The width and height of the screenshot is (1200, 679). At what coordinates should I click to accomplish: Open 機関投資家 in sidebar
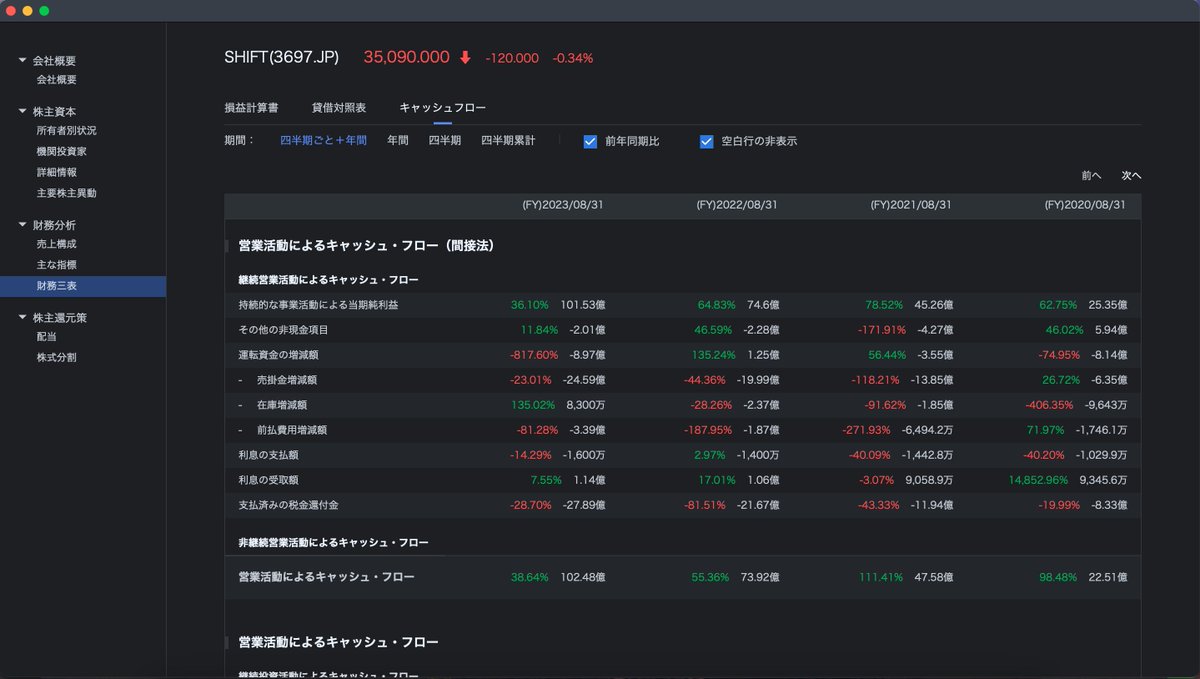point(61,152)
